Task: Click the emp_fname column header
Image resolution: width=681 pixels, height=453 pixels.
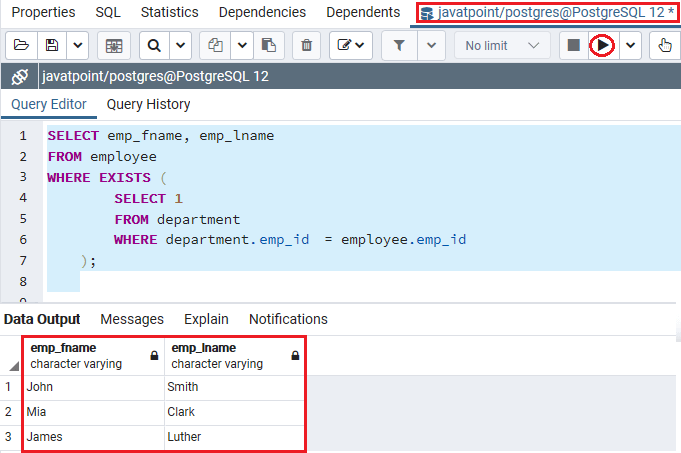Action: tap(94, 356)
